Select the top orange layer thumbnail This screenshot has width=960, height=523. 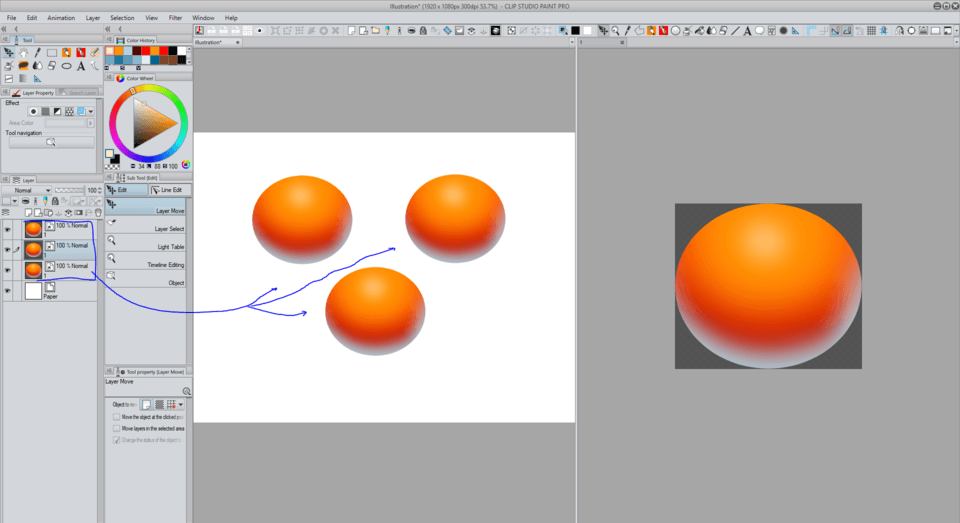coord(33,230)
